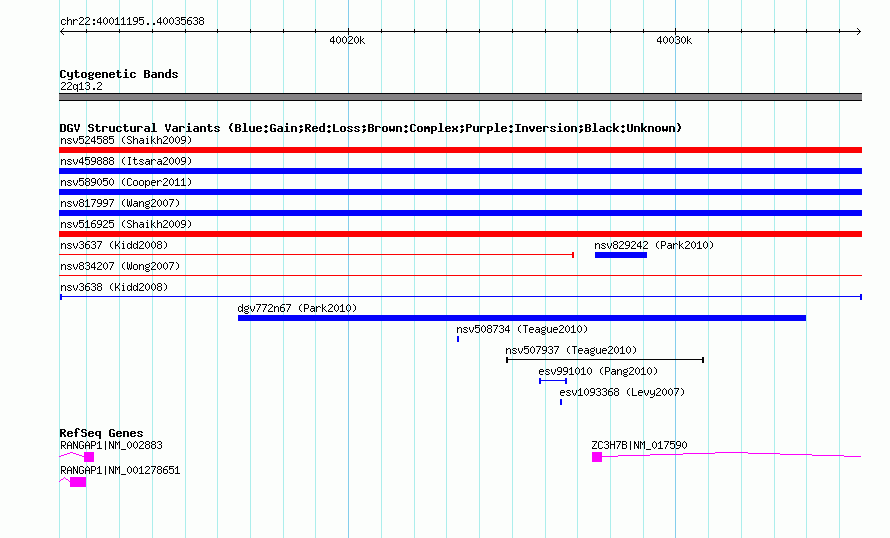
Task: Click the esv991010 (Pang2010) blue span
Action: pyautogui.click(x=553, y=381)
